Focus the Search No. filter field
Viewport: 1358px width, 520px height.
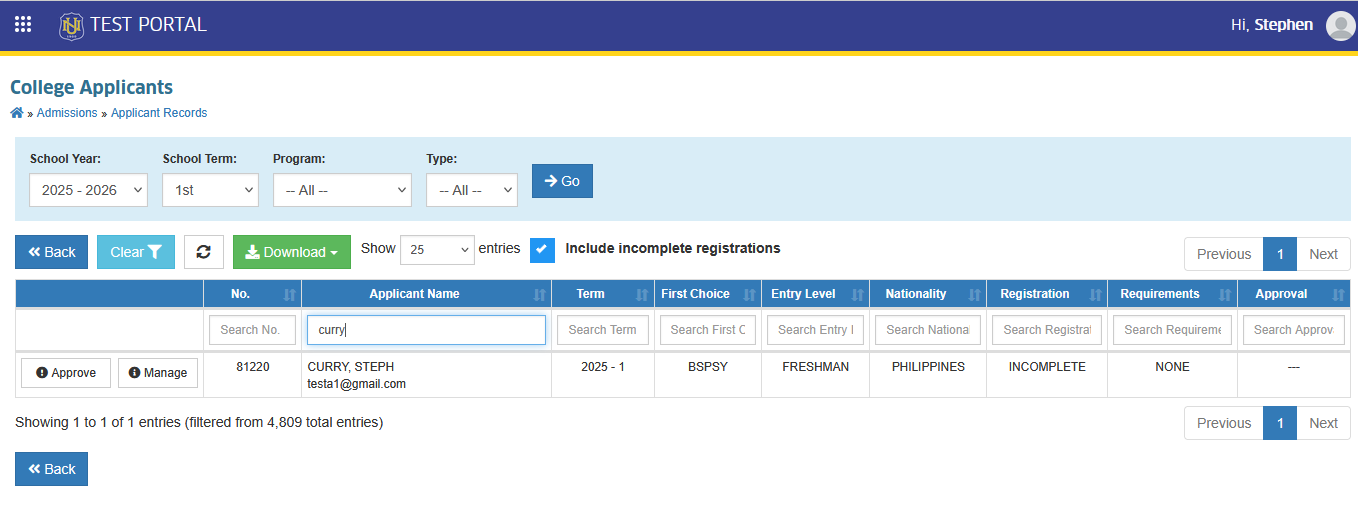[252, 330]
